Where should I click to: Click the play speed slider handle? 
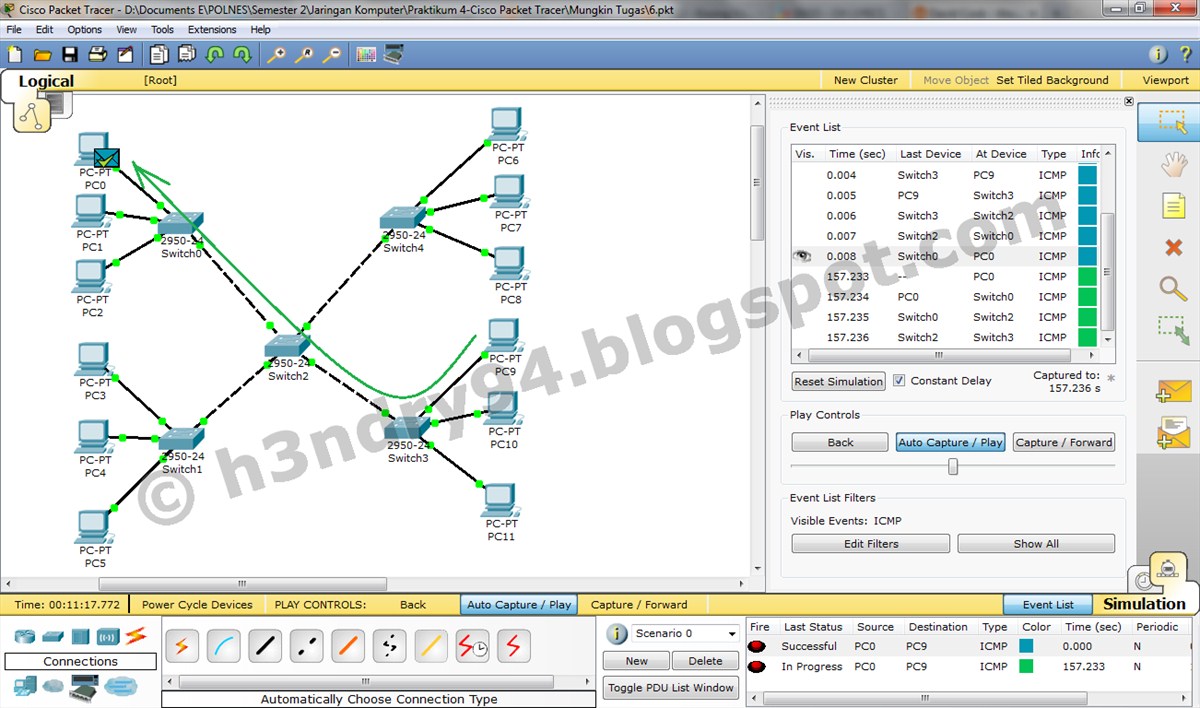953,467
